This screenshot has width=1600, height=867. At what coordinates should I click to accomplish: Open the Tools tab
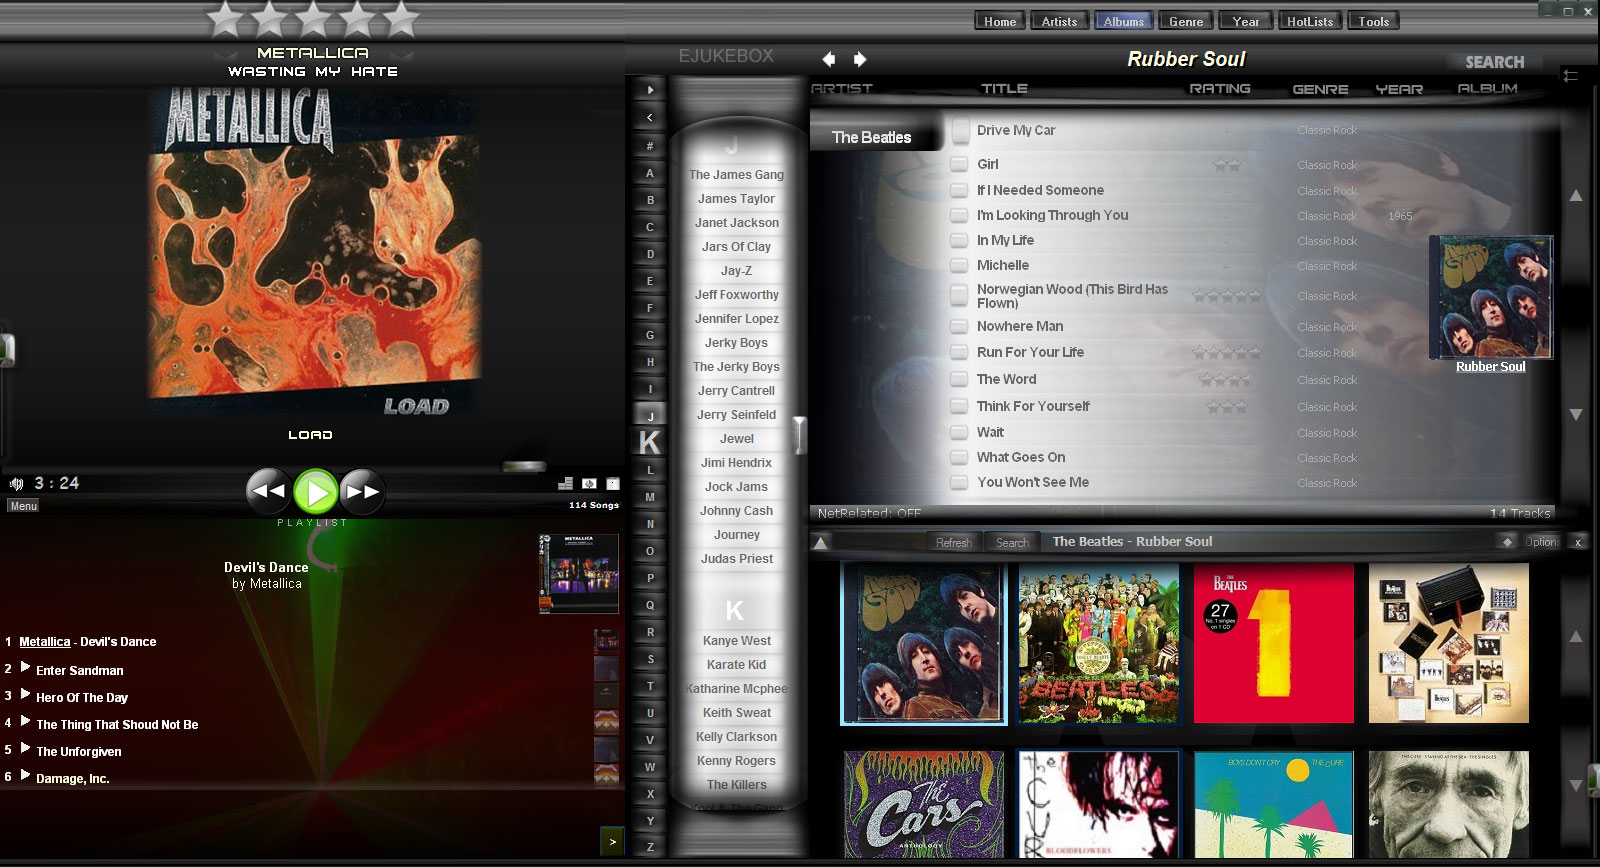(x=1374, y=21)
